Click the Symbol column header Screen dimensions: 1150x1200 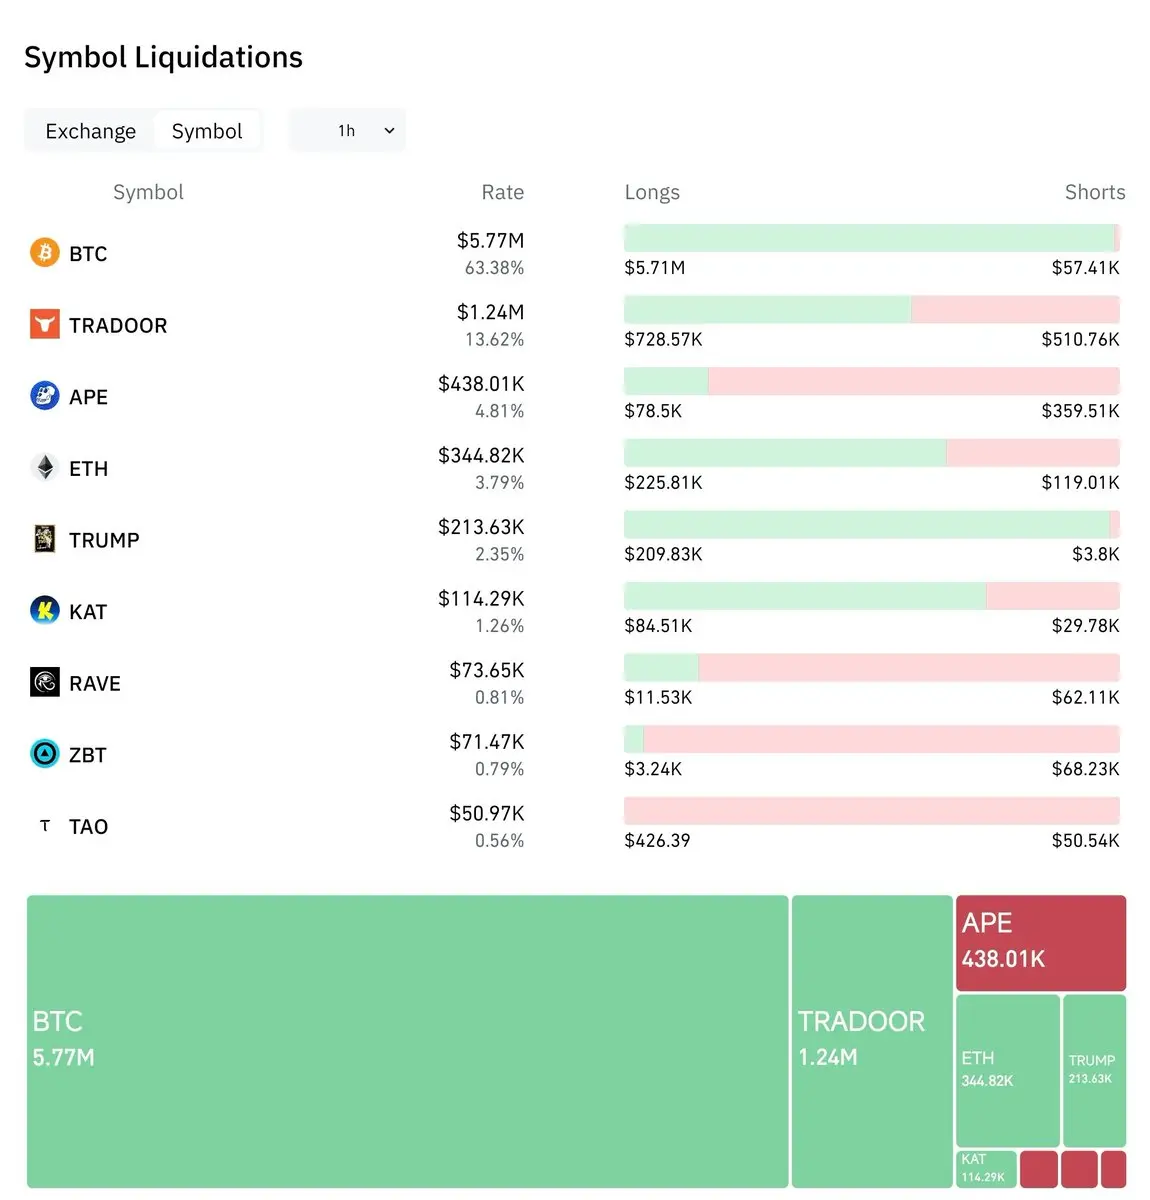coord(148,192)
